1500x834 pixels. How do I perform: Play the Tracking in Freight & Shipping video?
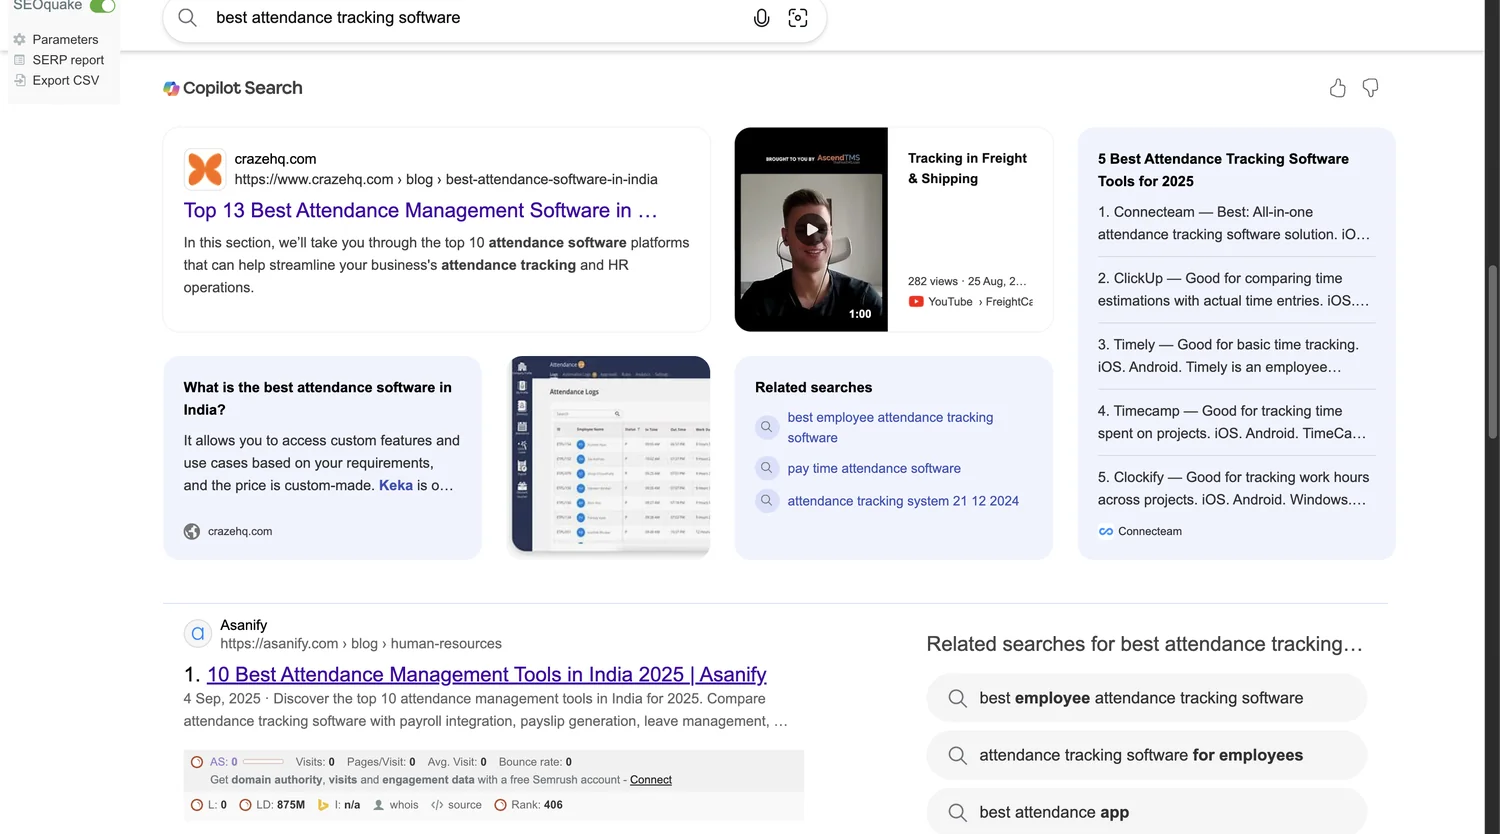(x=811, y=229)
